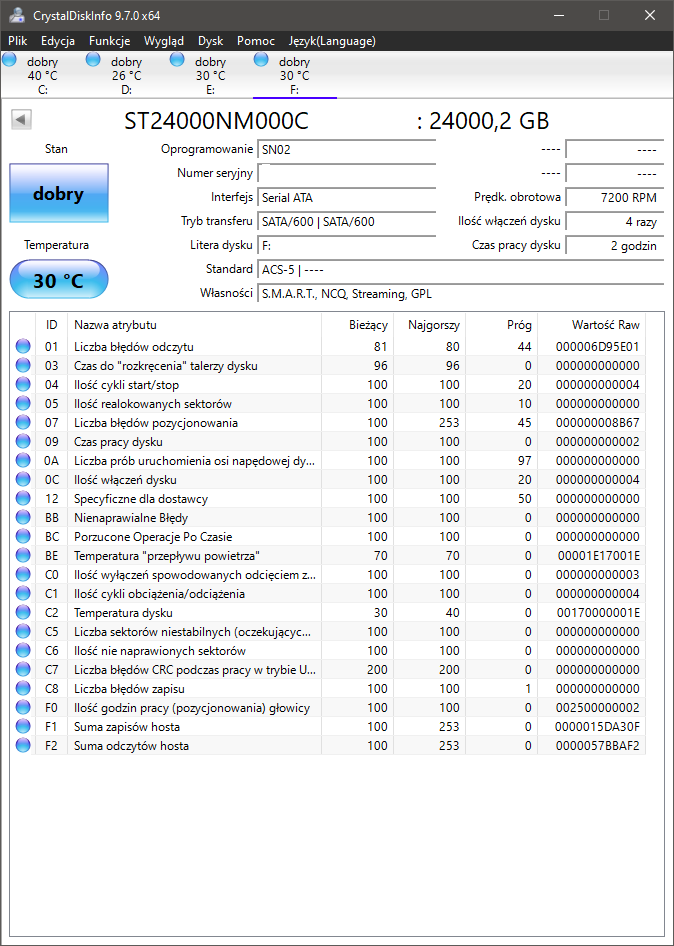Click status orb for attribute 07 seek errors
Image resolution: width=674 pixels, height=946 pixels.
click(23, 422)
